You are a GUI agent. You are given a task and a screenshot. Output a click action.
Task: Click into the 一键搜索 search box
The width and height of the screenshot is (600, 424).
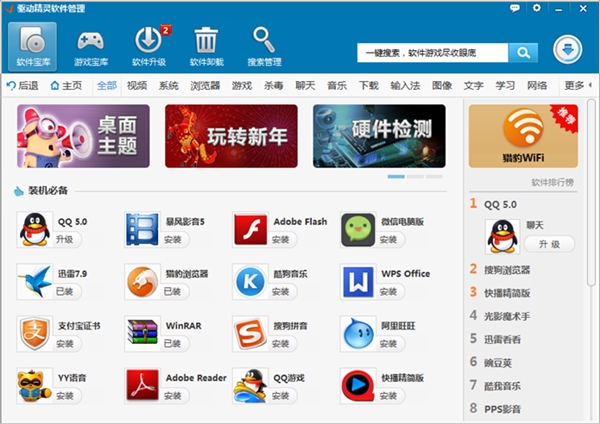432,52
